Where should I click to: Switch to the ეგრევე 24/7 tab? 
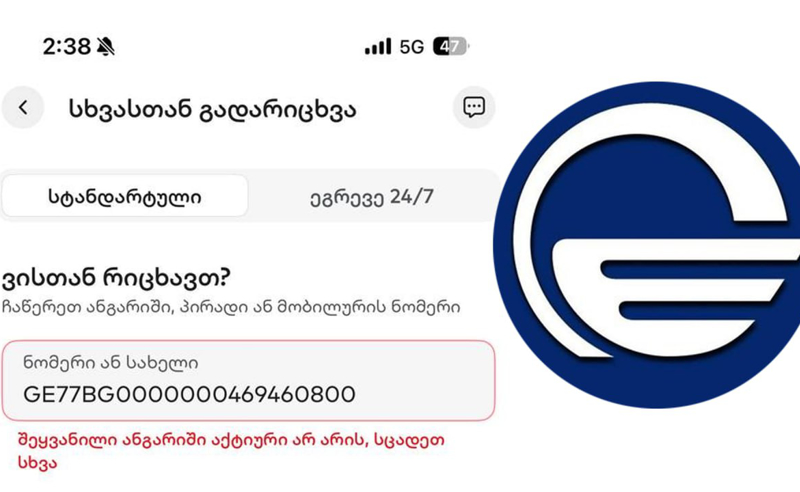pos(372,197)
